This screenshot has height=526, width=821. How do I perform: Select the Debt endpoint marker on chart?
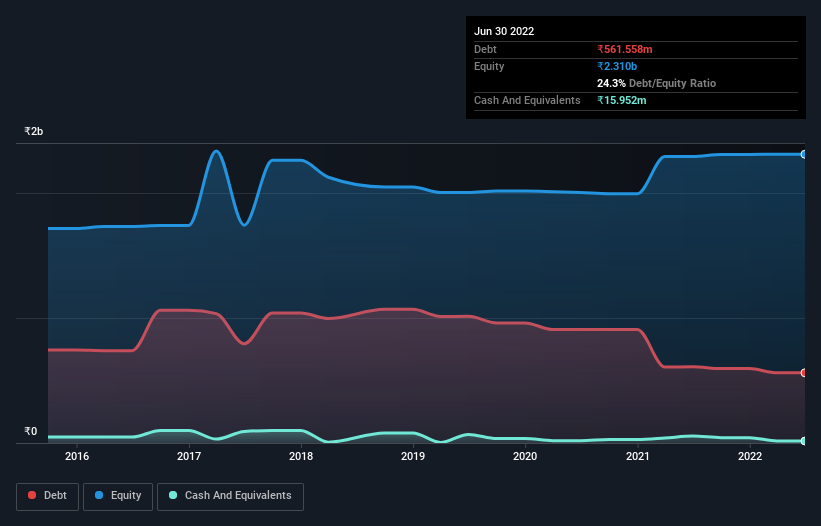point(804,373)
